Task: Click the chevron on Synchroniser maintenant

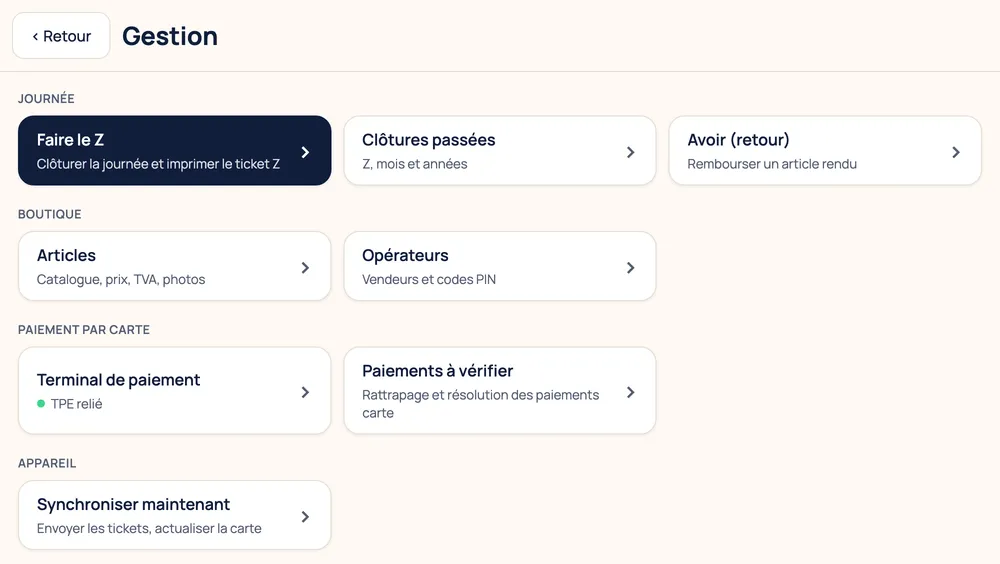Action: 305,516
